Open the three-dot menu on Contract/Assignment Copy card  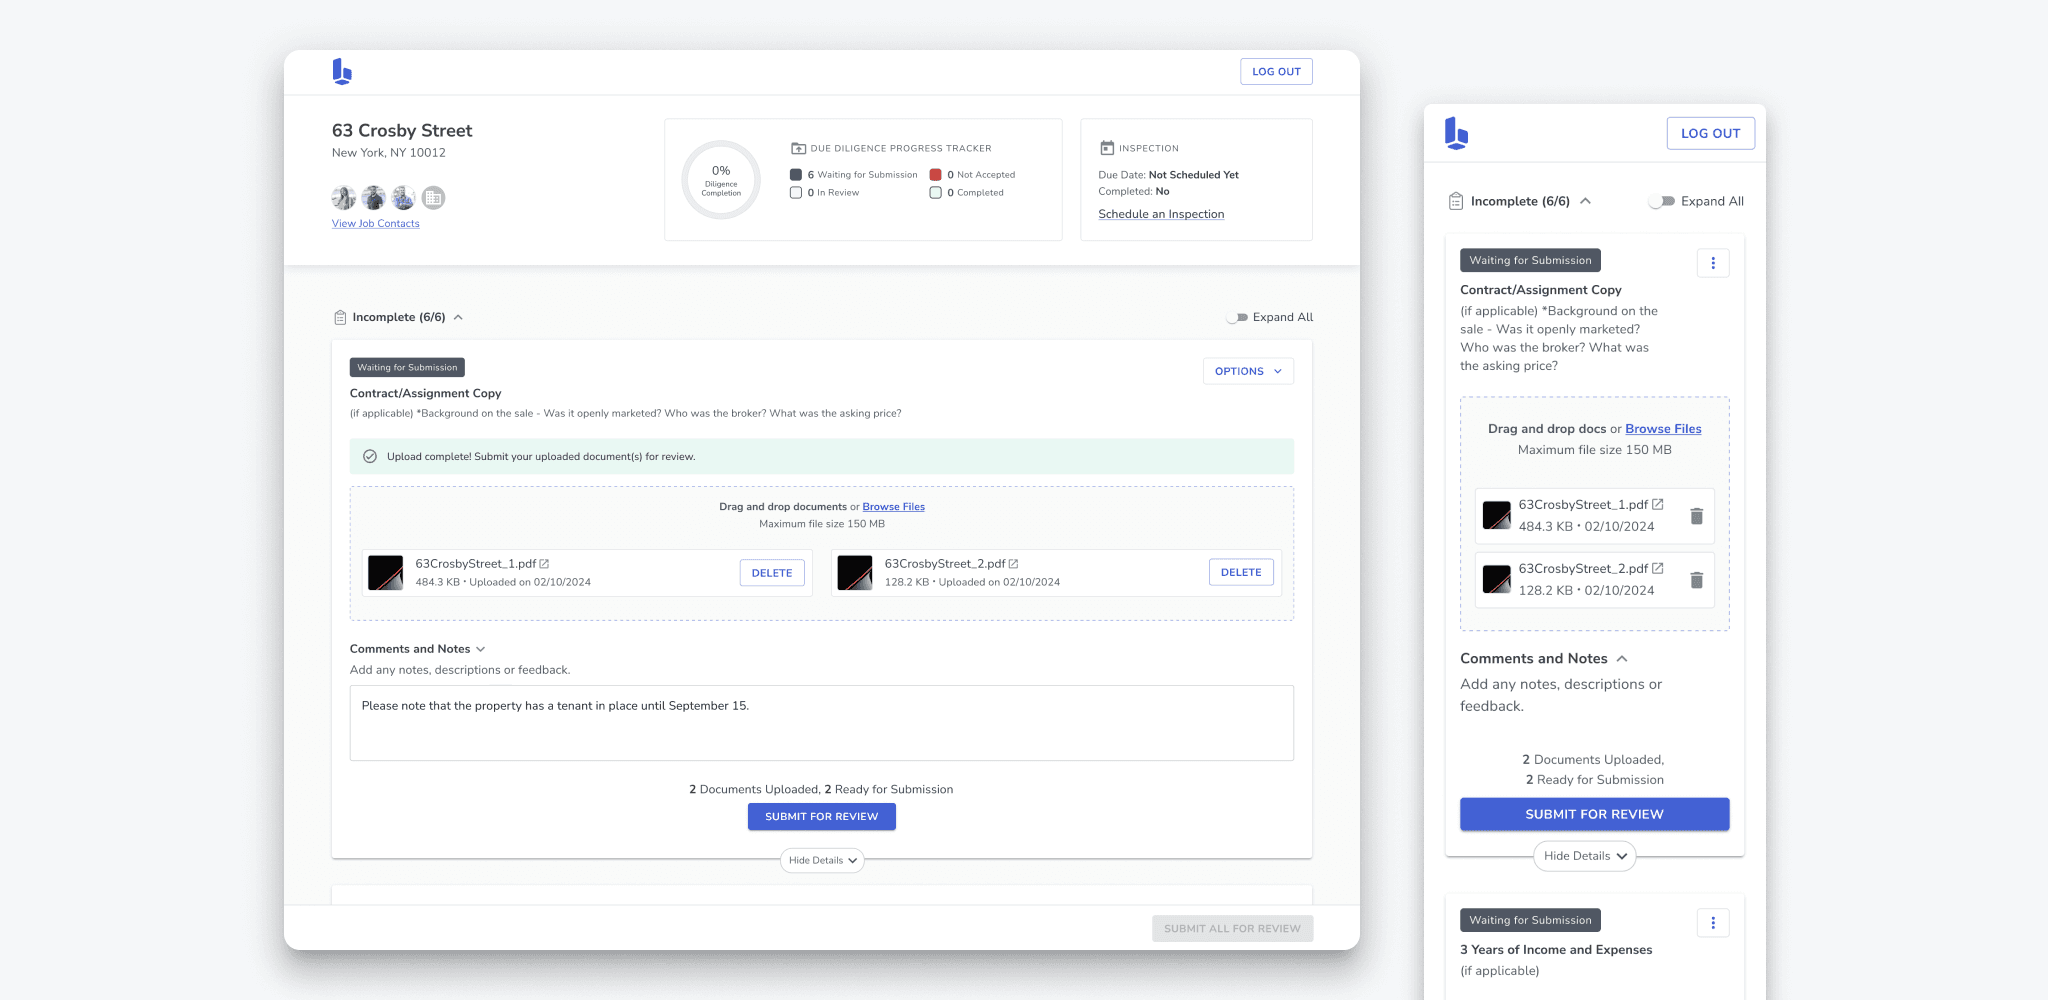click(x=1713, y=262)
